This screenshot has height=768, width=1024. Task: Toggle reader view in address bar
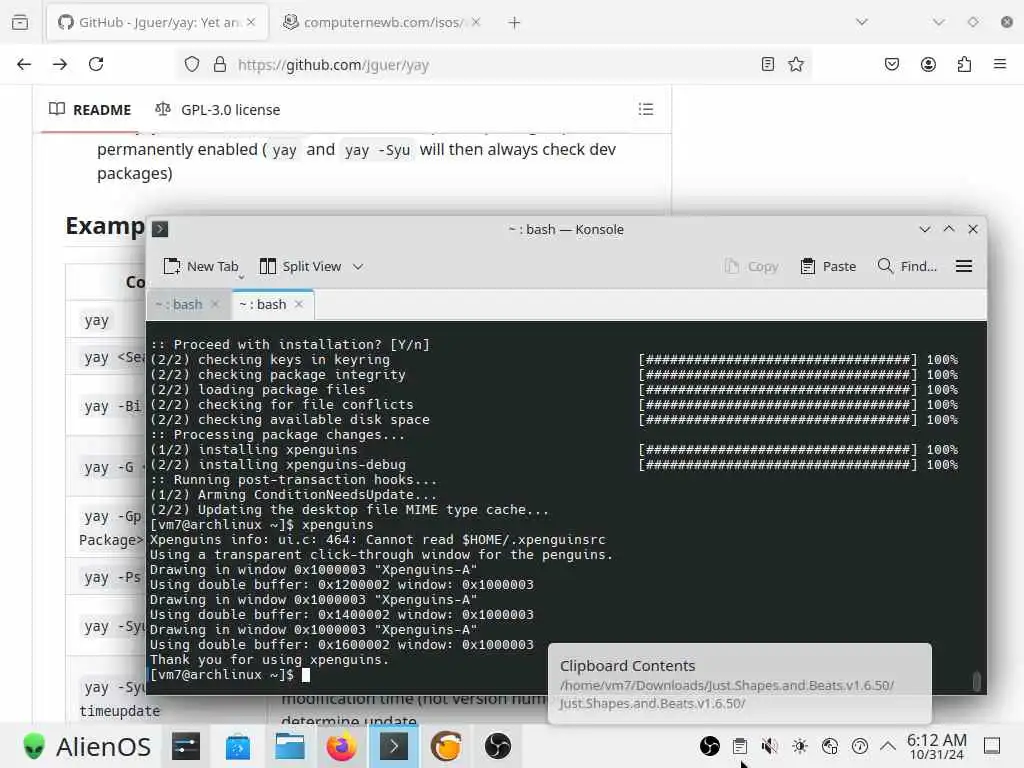coord(768,64)
